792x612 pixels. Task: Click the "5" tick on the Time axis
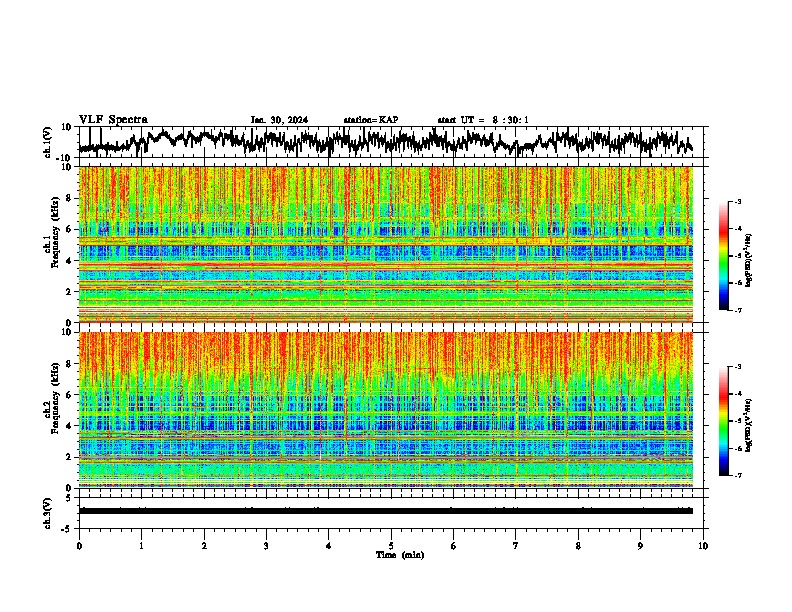tap(391, 546)
